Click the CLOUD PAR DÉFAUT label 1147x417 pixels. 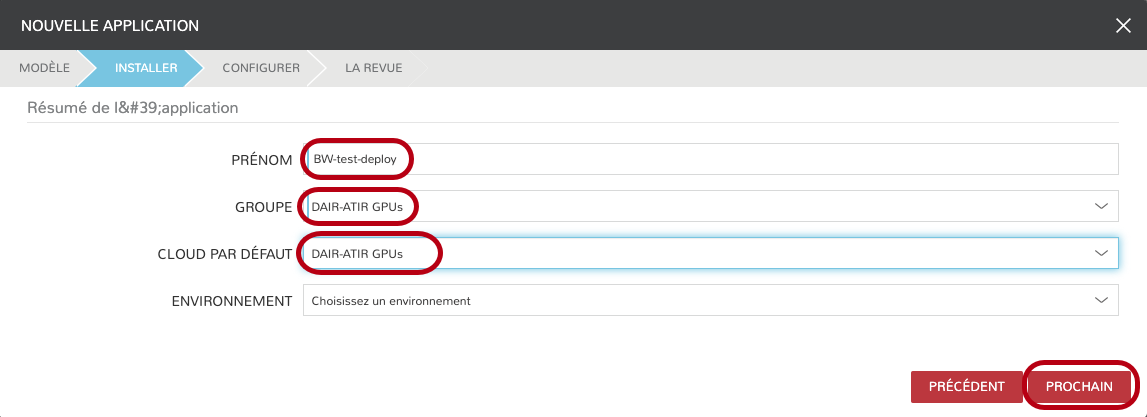pos(224,254)
